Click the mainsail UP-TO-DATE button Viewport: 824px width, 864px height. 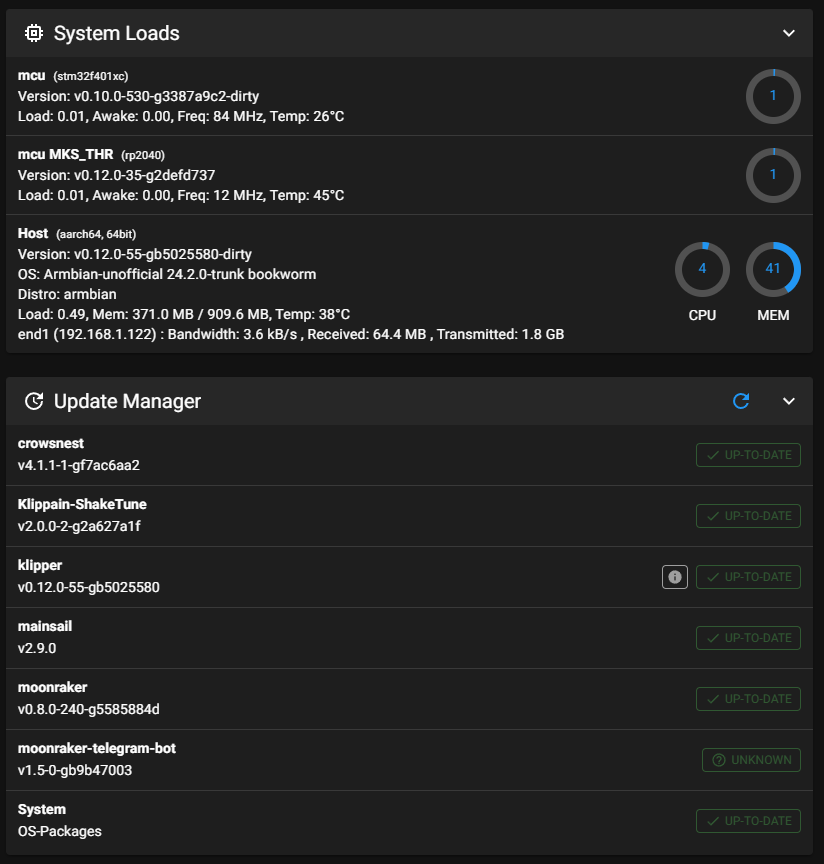[748, 638]
